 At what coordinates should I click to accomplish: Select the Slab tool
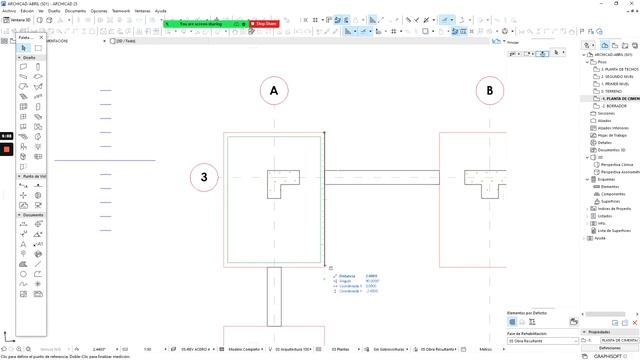(x=38, y=77)
